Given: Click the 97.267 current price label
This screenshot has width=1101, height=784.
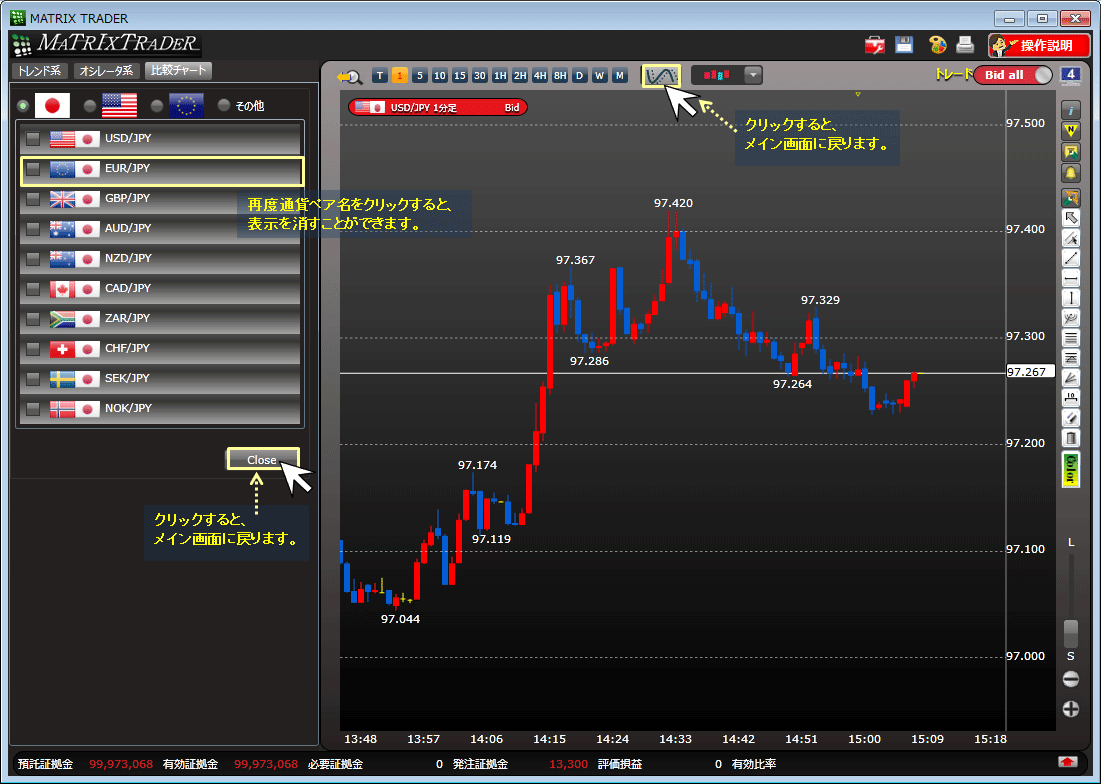Looking at the screenshot, I should point(1030,372).
